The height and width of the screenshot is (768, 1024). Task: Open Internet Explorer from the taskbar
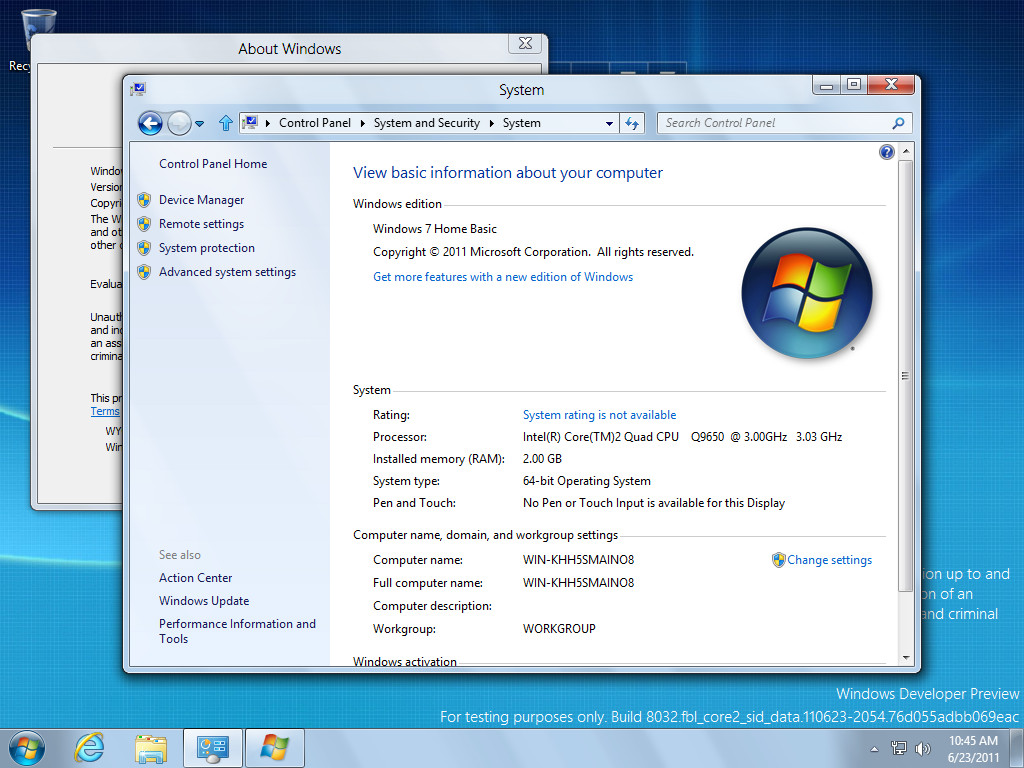pyautogui.click(x=89, y=747)
